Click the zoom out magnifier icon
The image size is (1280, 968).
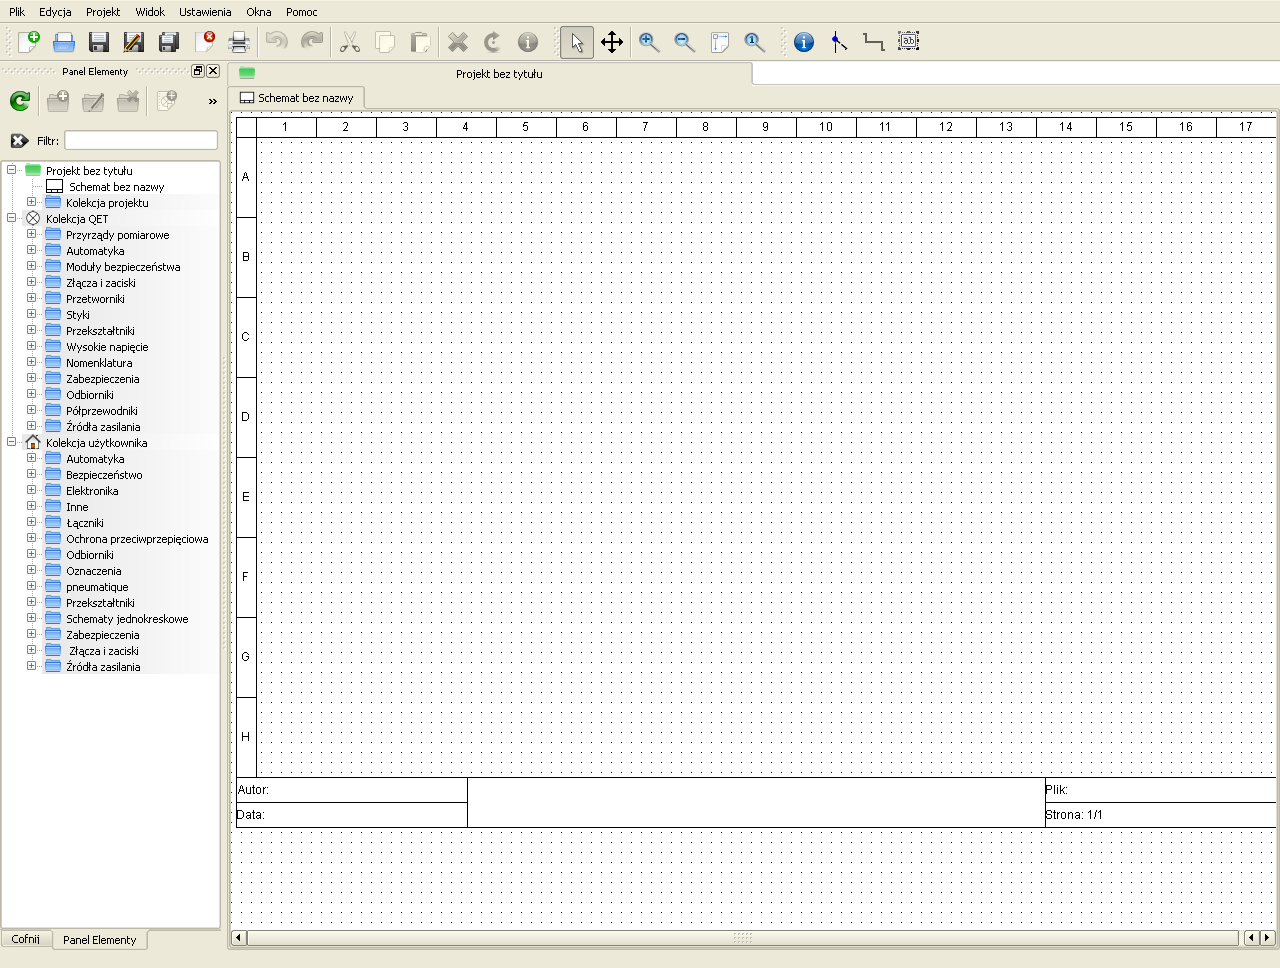tap(684, 42)
